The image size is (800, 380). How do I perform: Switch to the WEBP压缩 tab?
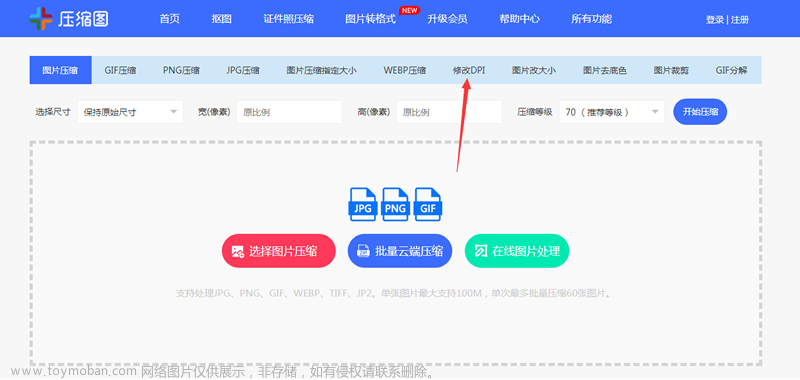[405, 70]
